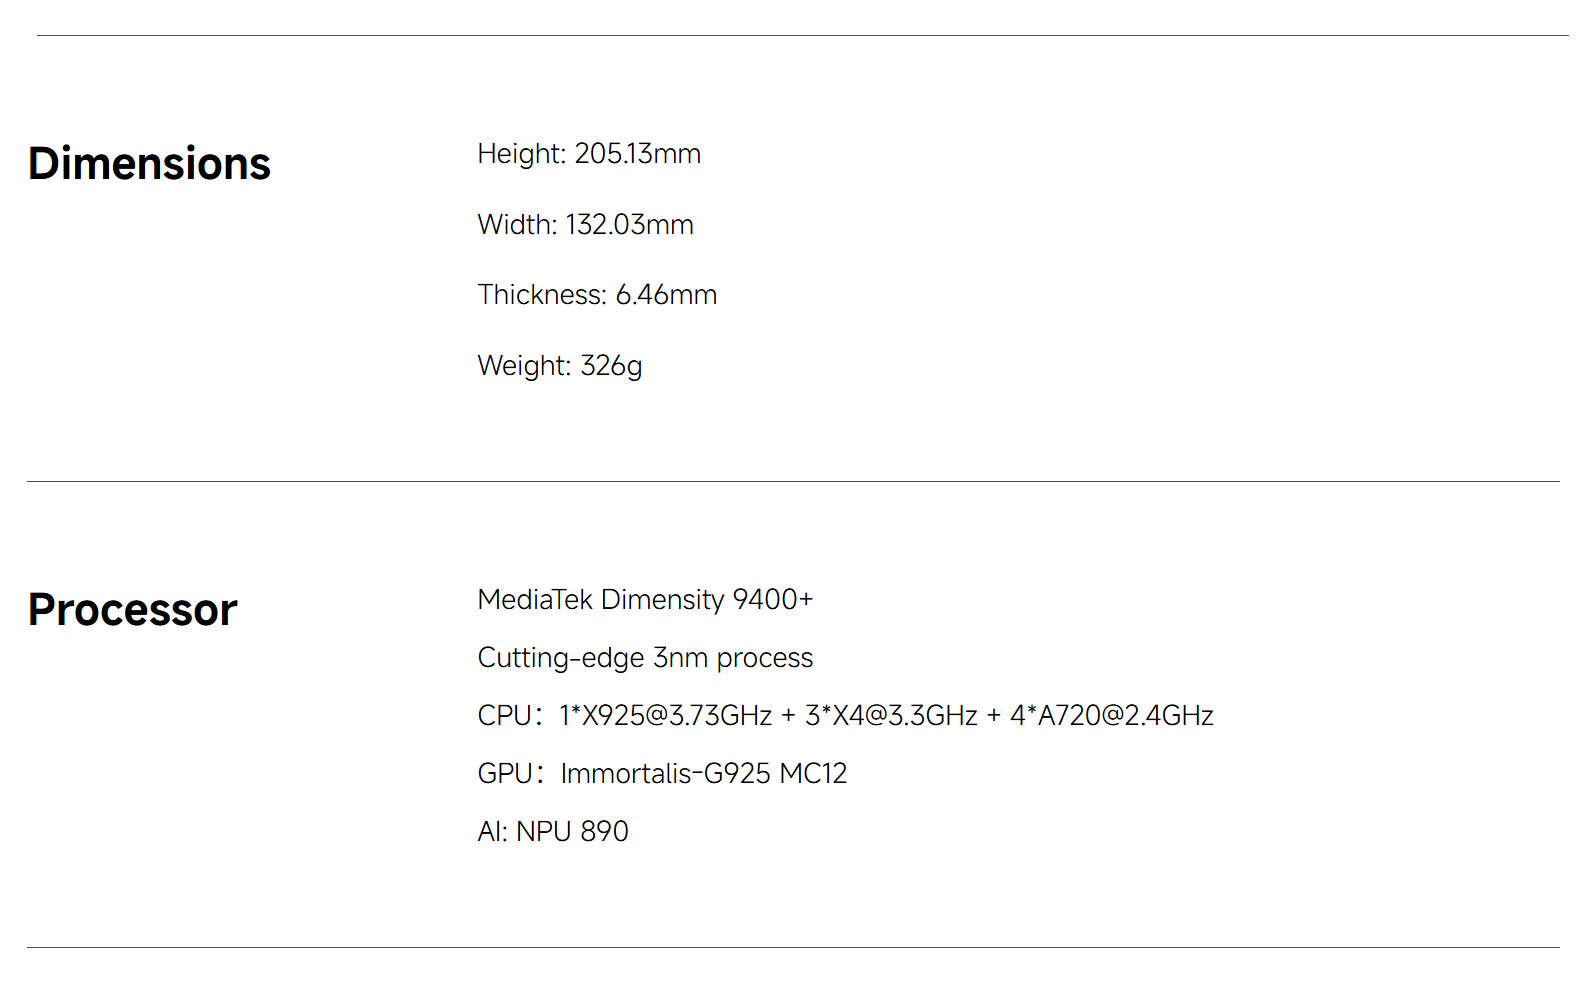Select the Cutting-edge 3nm process line
This screenshot has width=1587, height=983.
[x=645, y=658]
